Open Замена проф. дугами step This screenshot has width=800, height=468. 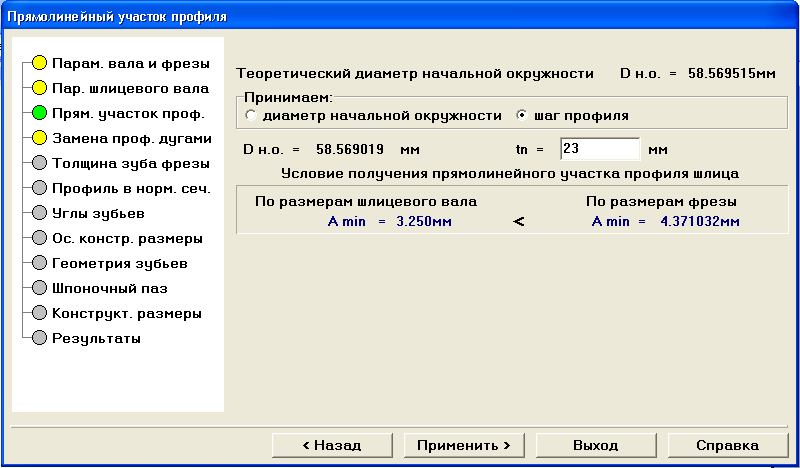(132, 139)
